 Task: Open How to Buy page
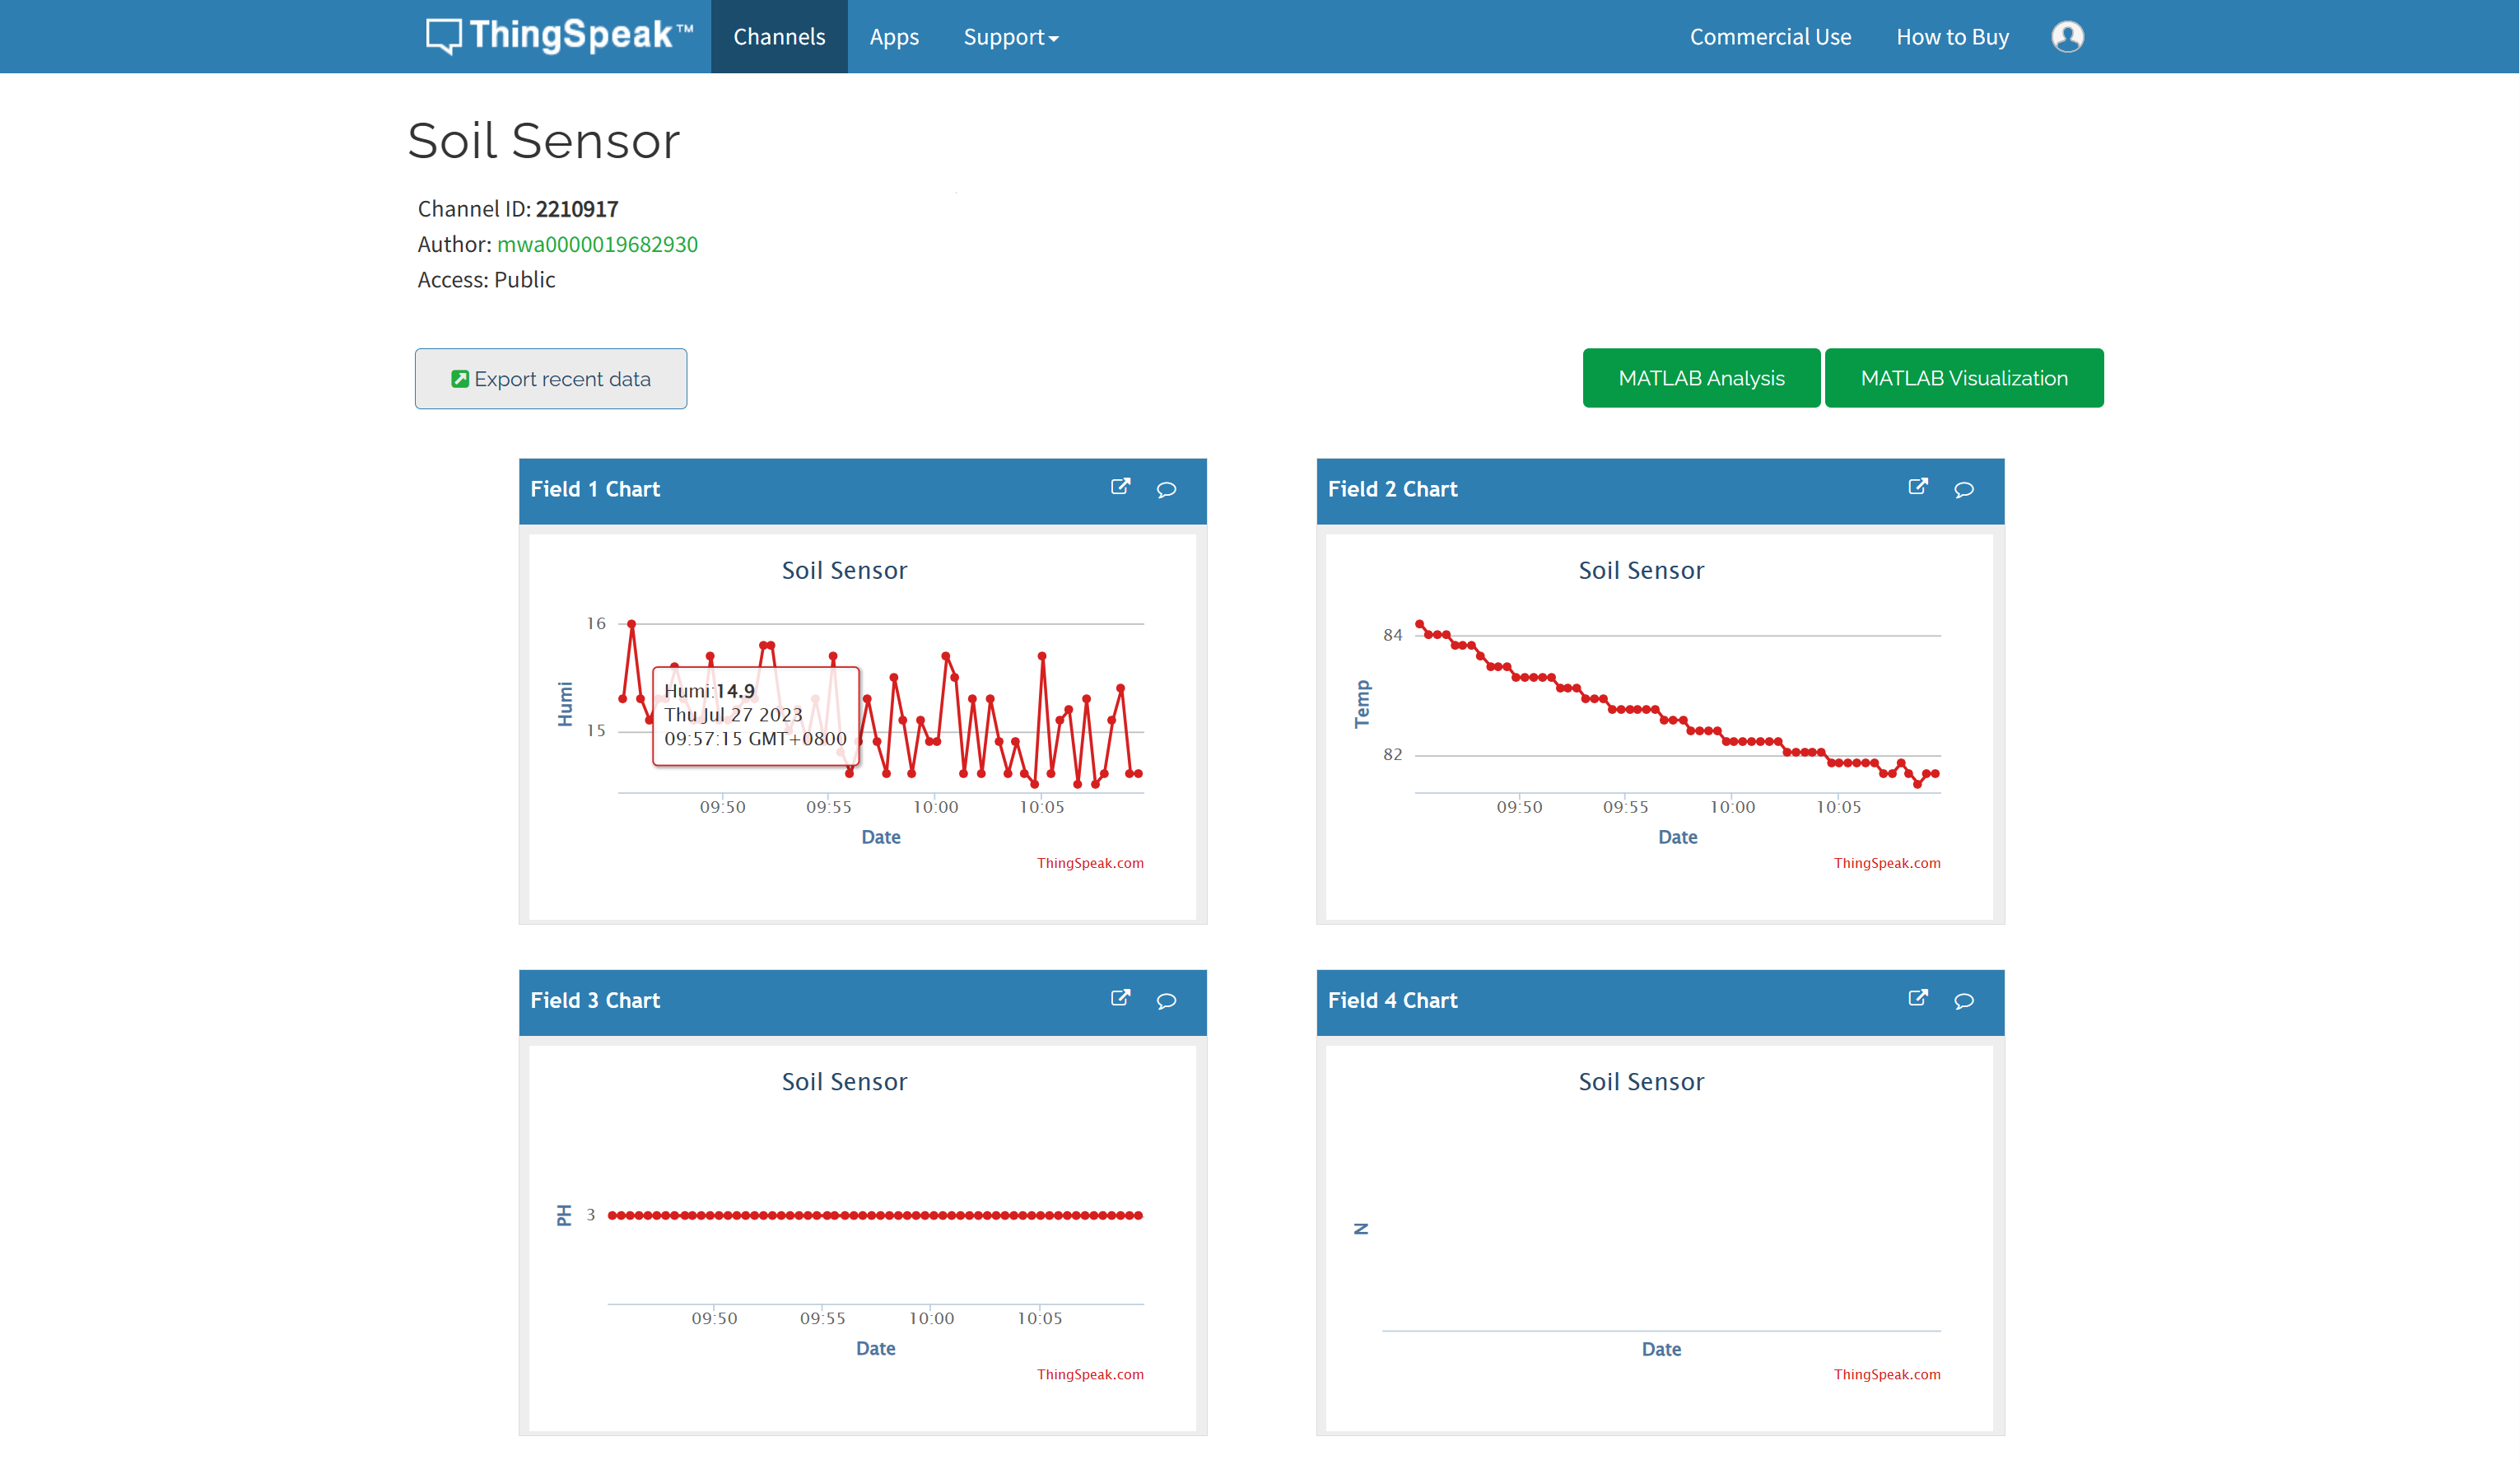point(1952,37)
